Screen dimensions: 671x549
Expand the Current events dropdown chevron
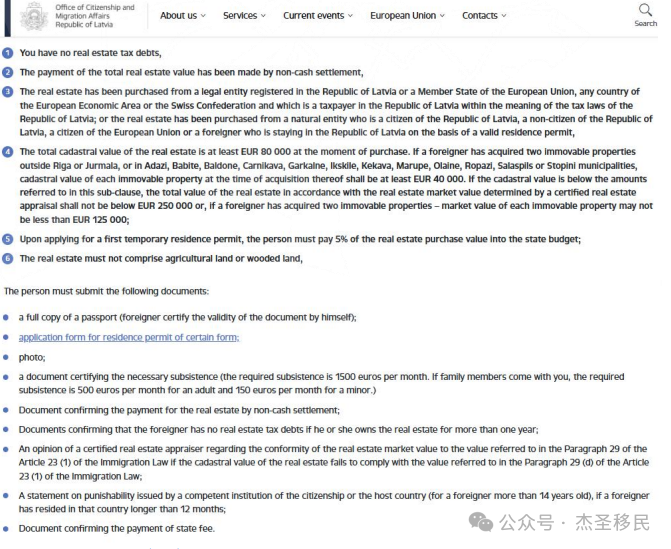click(x=350, y=16)
